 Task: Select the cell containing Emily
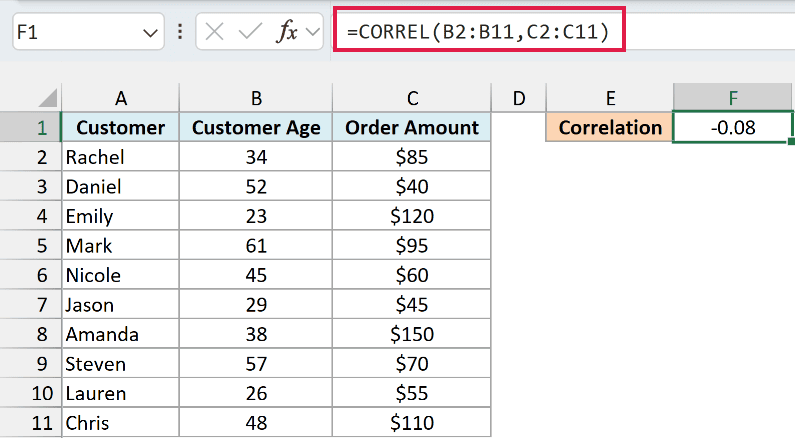pos(121,216)
